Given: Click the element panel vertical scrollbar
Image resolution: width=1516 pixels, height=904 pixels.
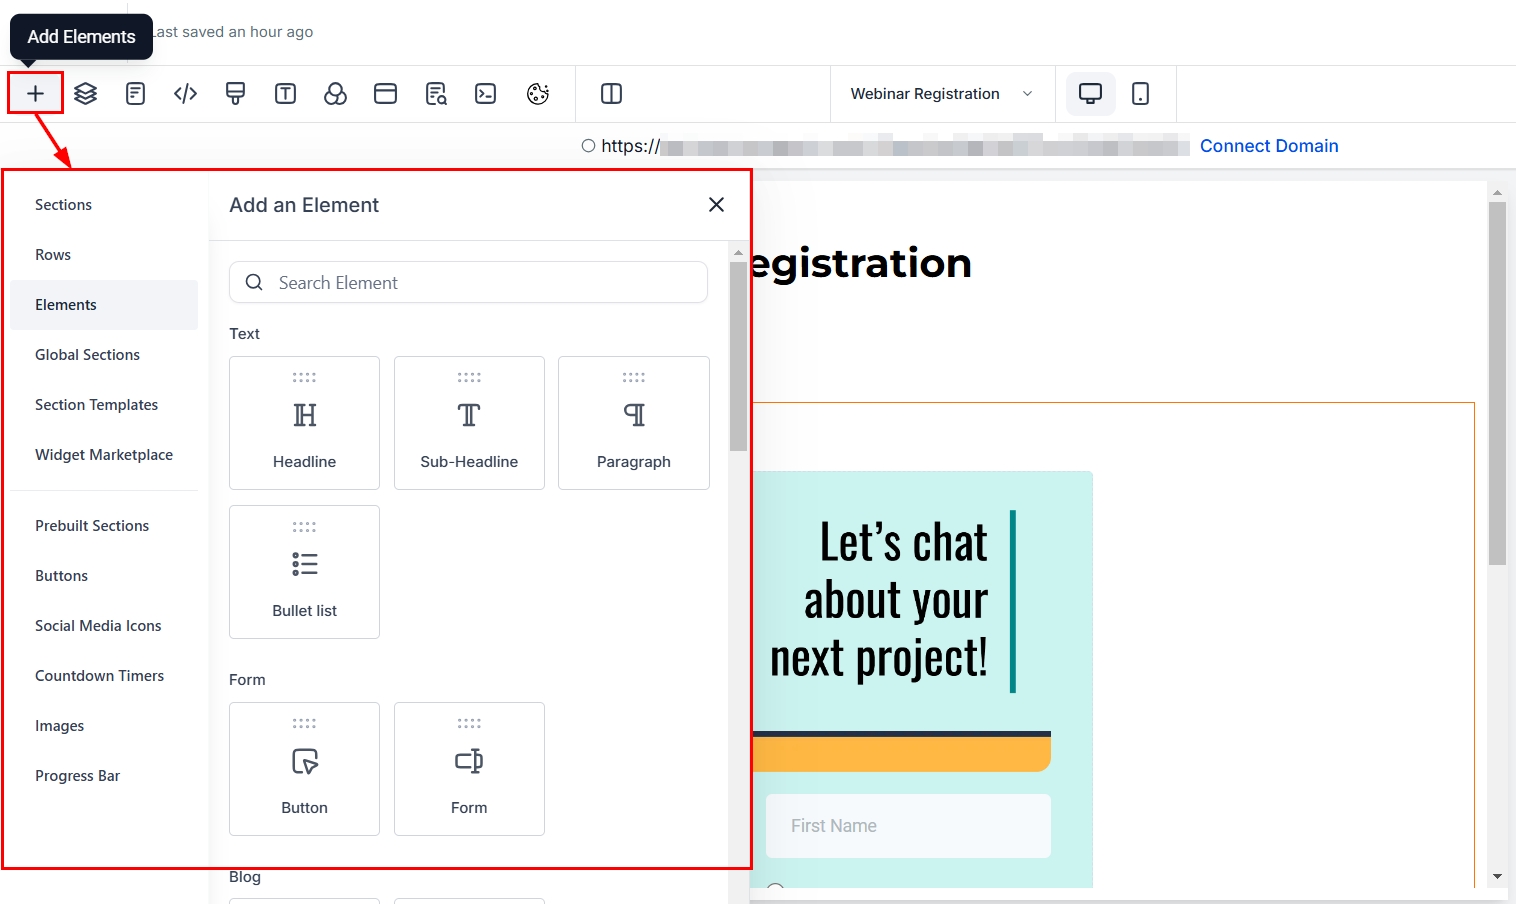Looking at the screenshot, I should point(738,355).
